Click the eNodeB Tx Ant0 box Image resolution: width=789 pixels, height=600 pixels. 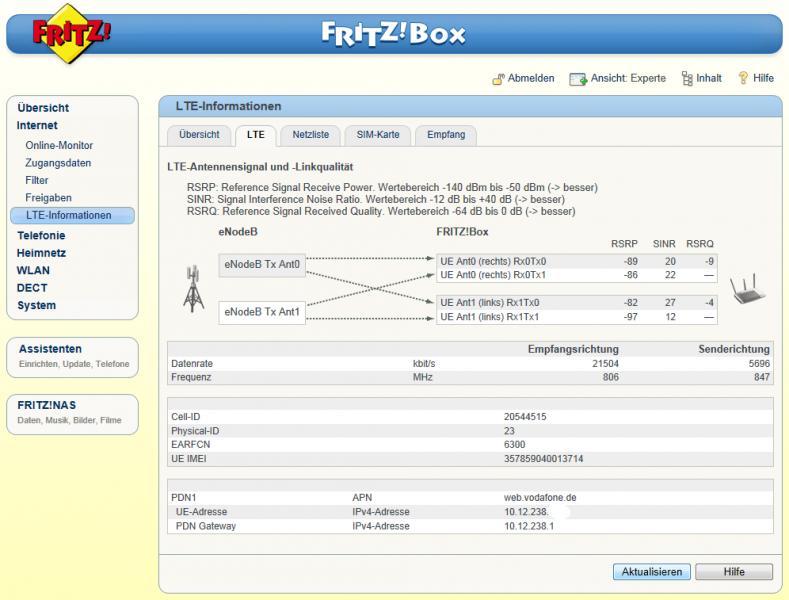point(262,265)
